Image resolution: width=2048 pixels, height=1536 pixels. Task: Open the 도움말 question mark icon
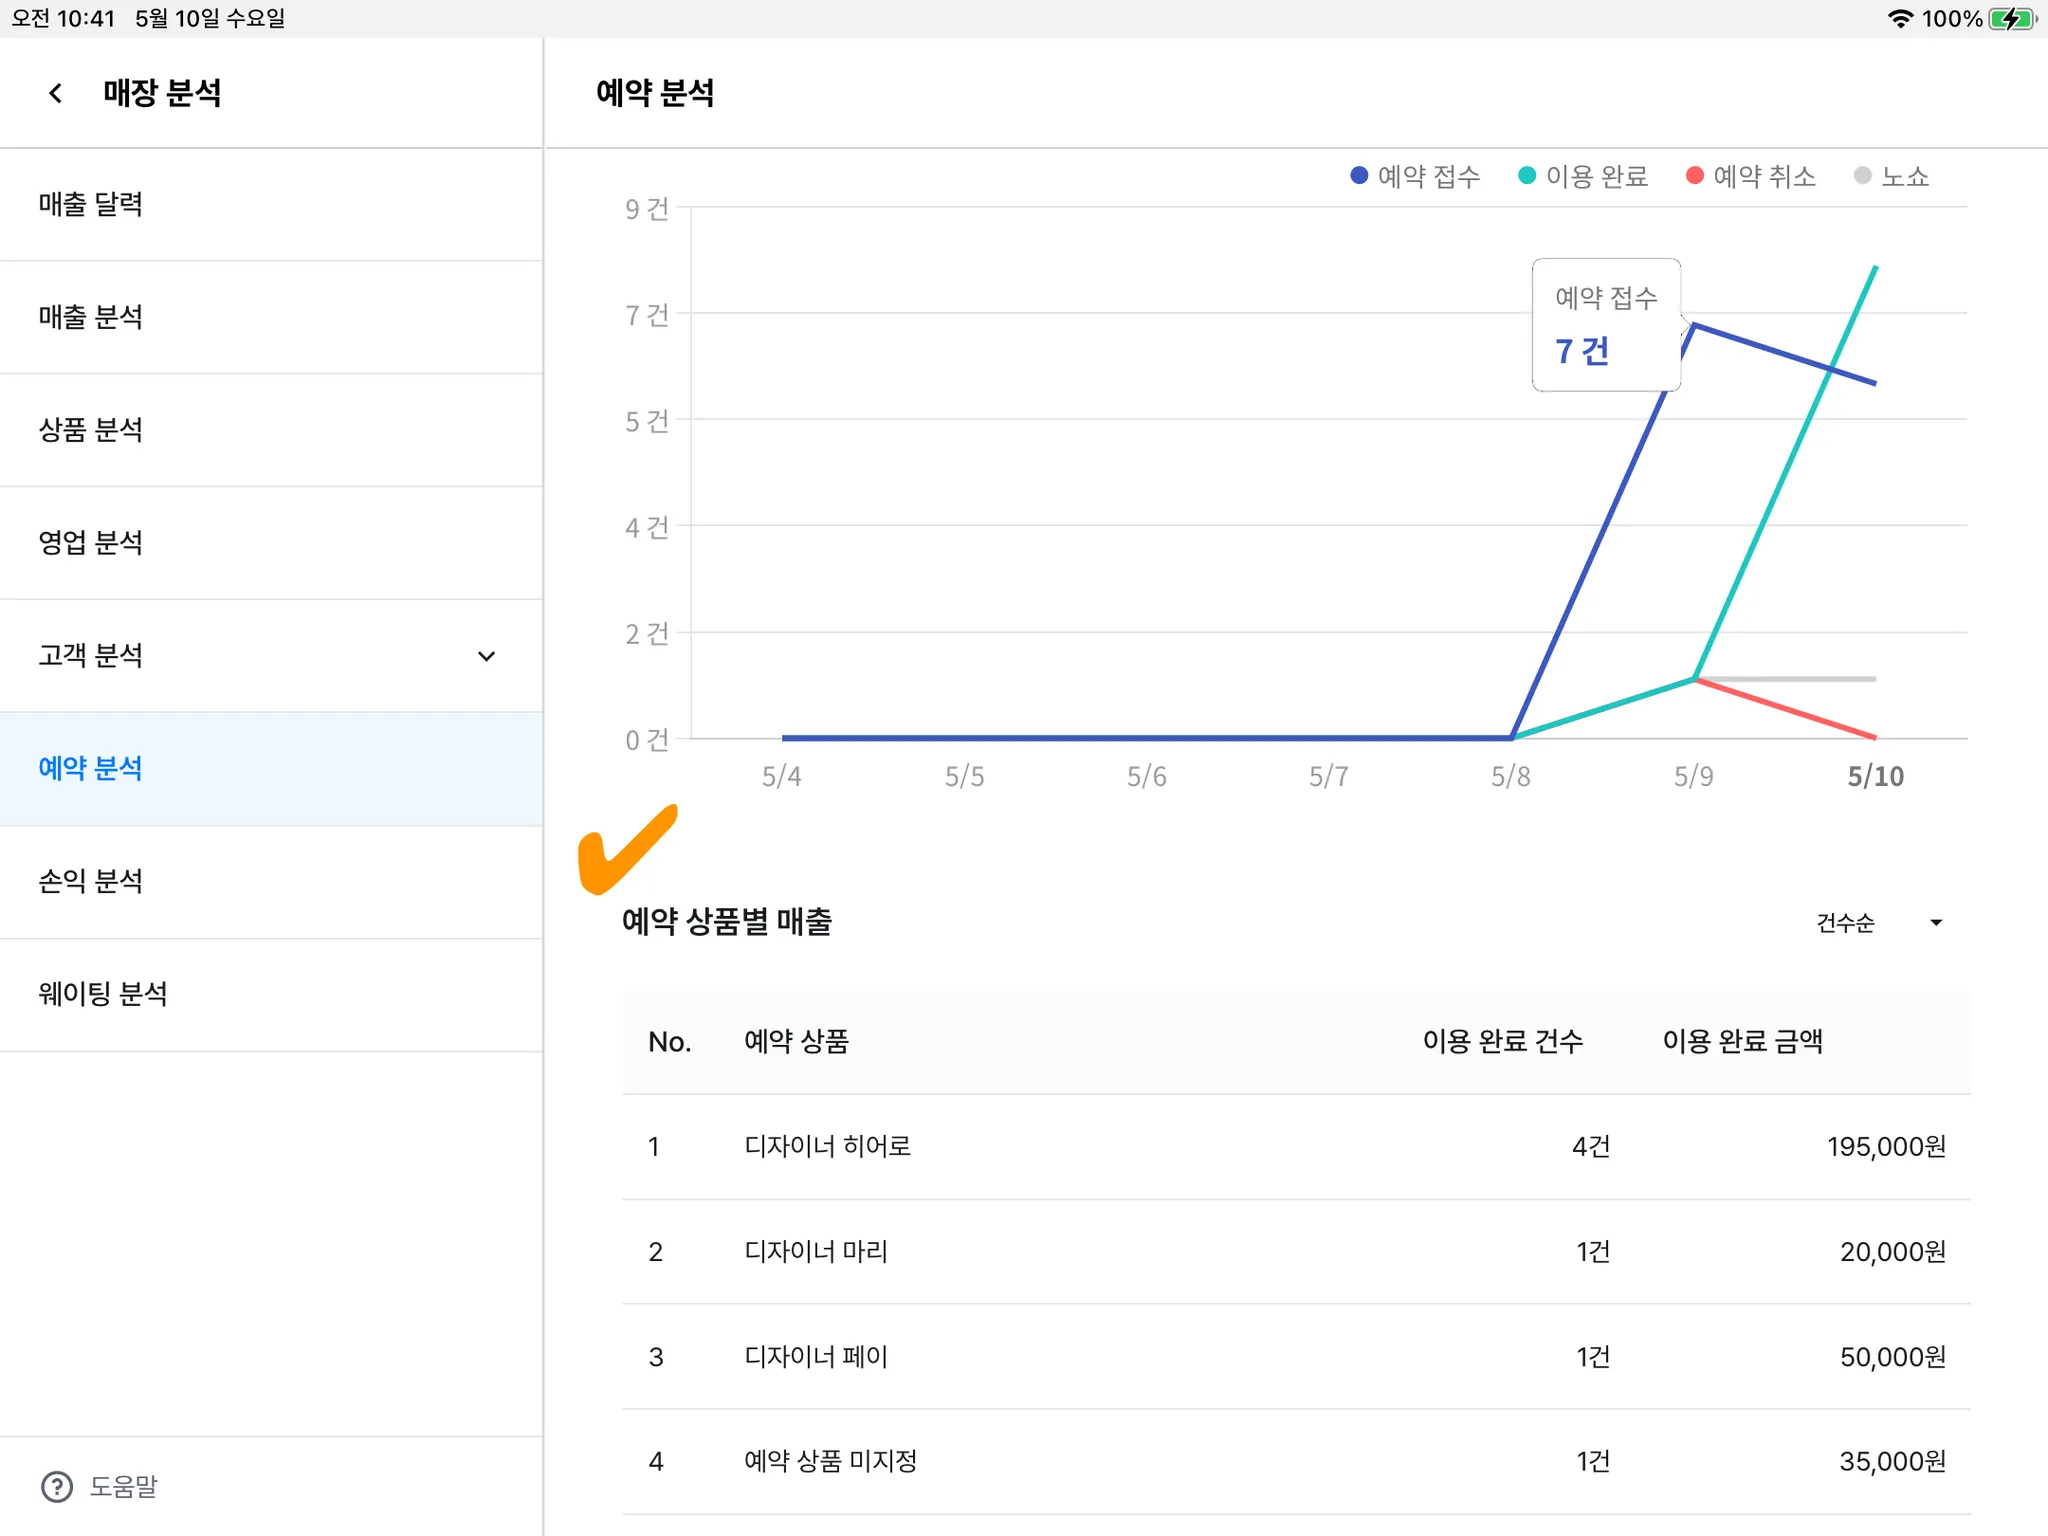(x=57, y=1487)
